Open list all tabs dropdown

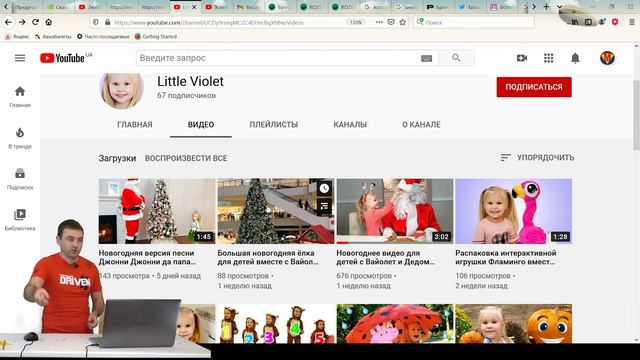coord(560,7)
